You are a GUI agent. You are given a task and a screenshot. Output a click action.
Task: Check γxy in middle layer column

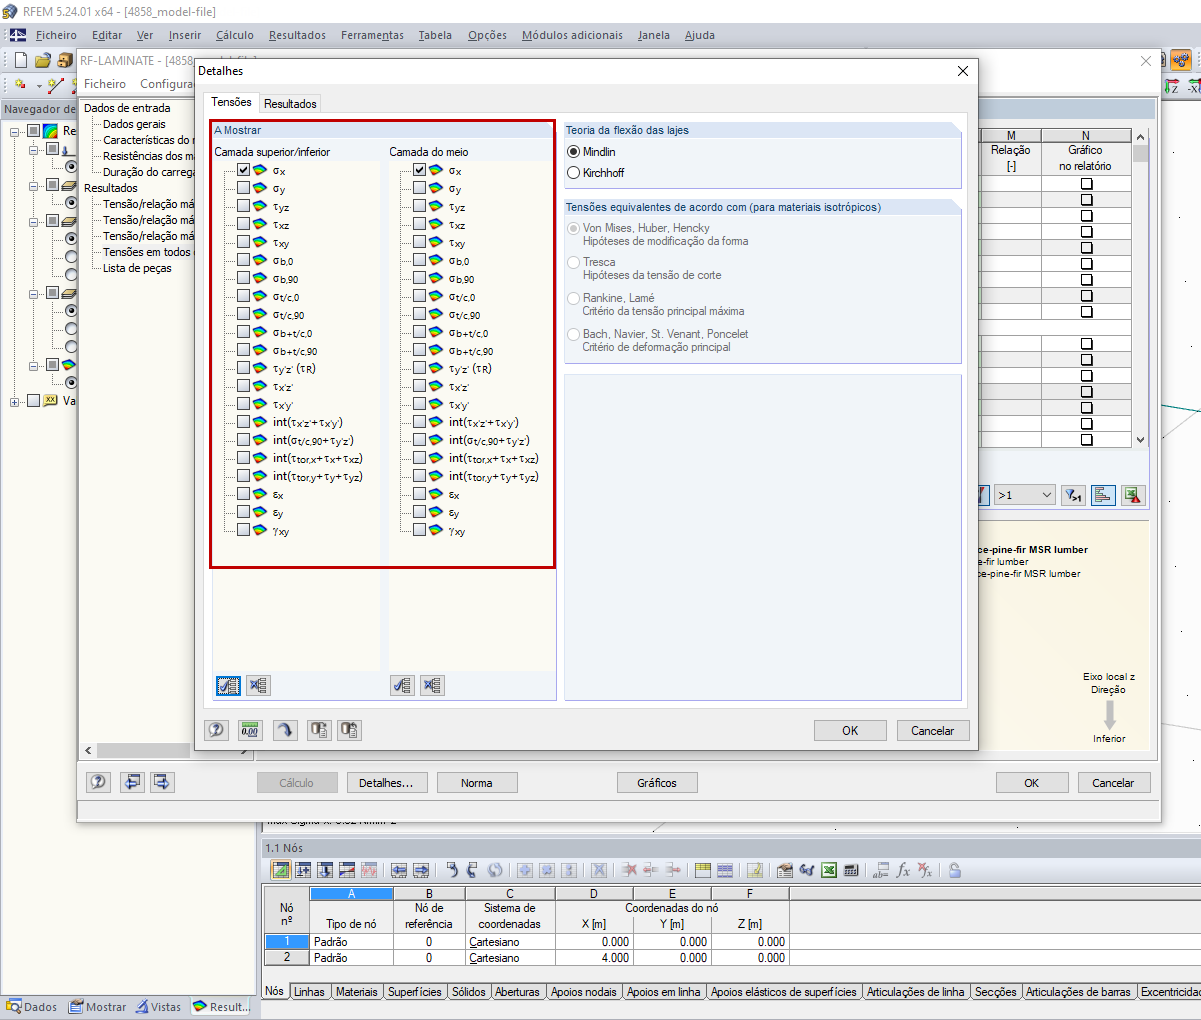tap(420, 531)
